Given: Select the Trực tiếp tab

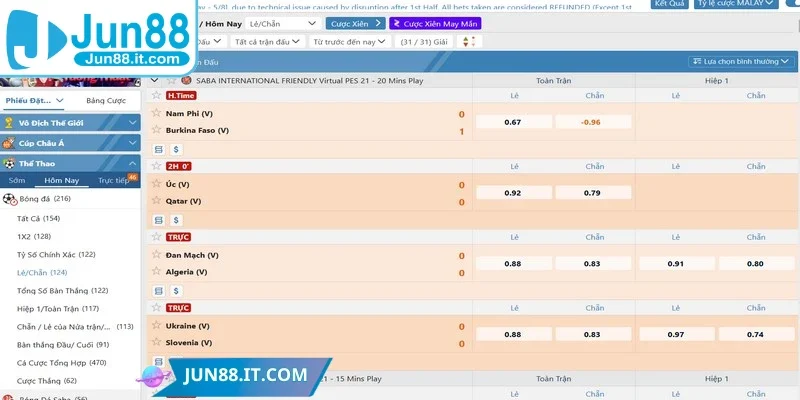Looking at the screenshot, I should pos(113,180).
